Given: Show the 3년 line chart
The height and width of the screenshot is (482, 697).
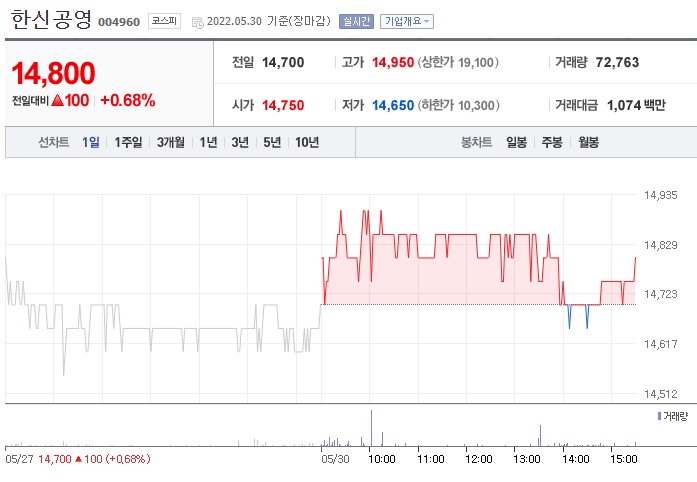Looking at the screenshot, I should [x=240, y=142].
